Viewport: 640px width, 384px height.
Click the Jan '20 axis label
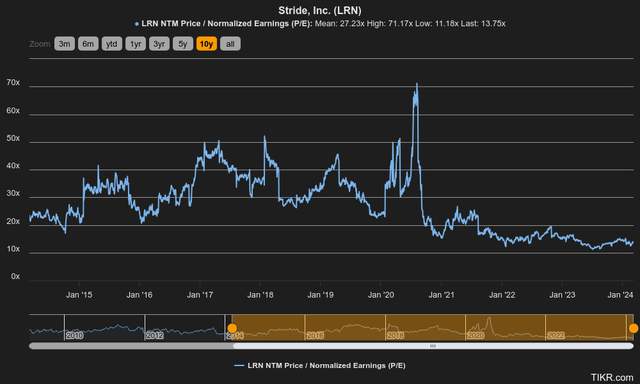click(x=381, y=295)
